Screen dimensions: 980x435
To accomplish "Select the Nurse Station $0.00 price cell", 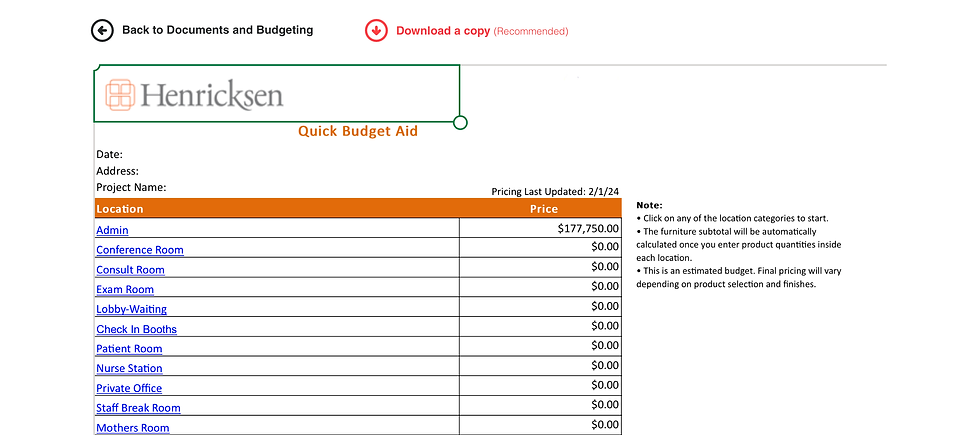I will point(541,366).
